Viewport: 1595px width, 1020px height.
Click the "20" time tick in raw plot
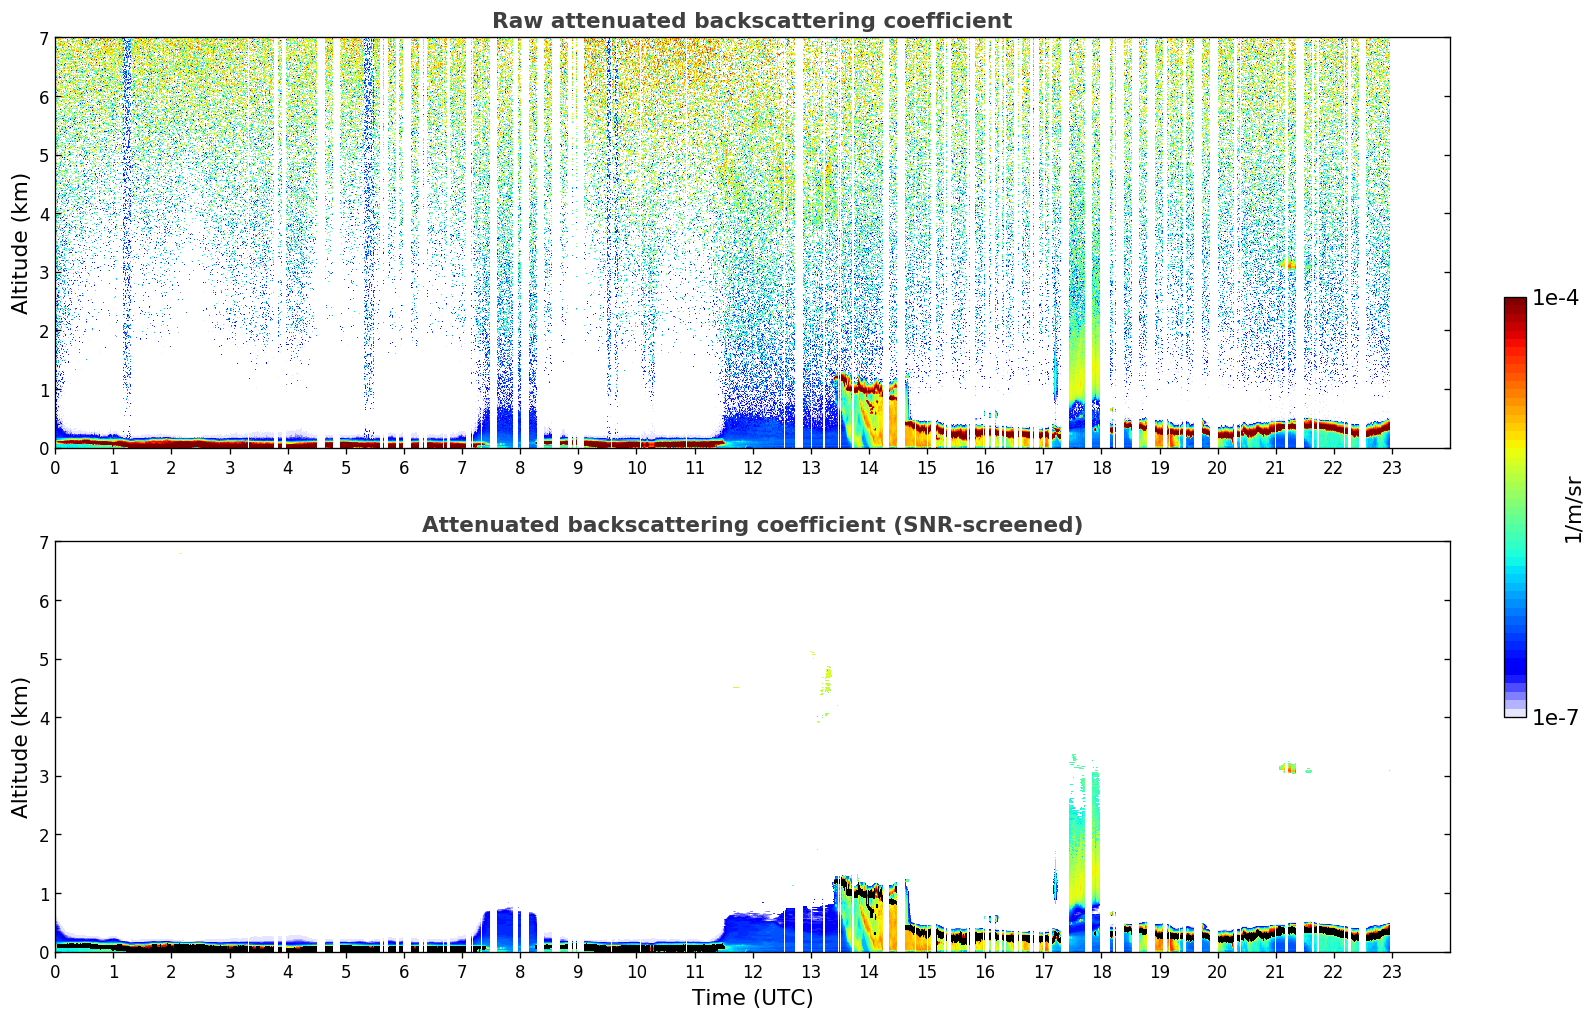coord(1217,467)
